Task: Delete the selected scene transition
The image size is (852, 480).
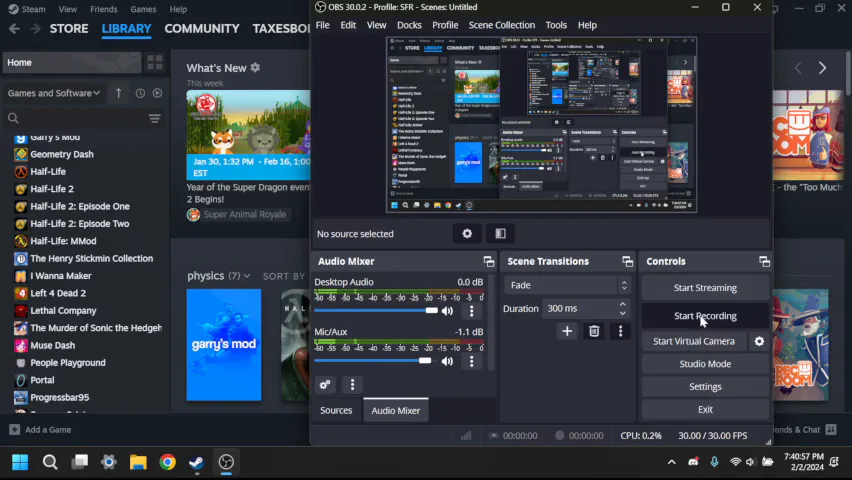Action: tap(594, 331)
